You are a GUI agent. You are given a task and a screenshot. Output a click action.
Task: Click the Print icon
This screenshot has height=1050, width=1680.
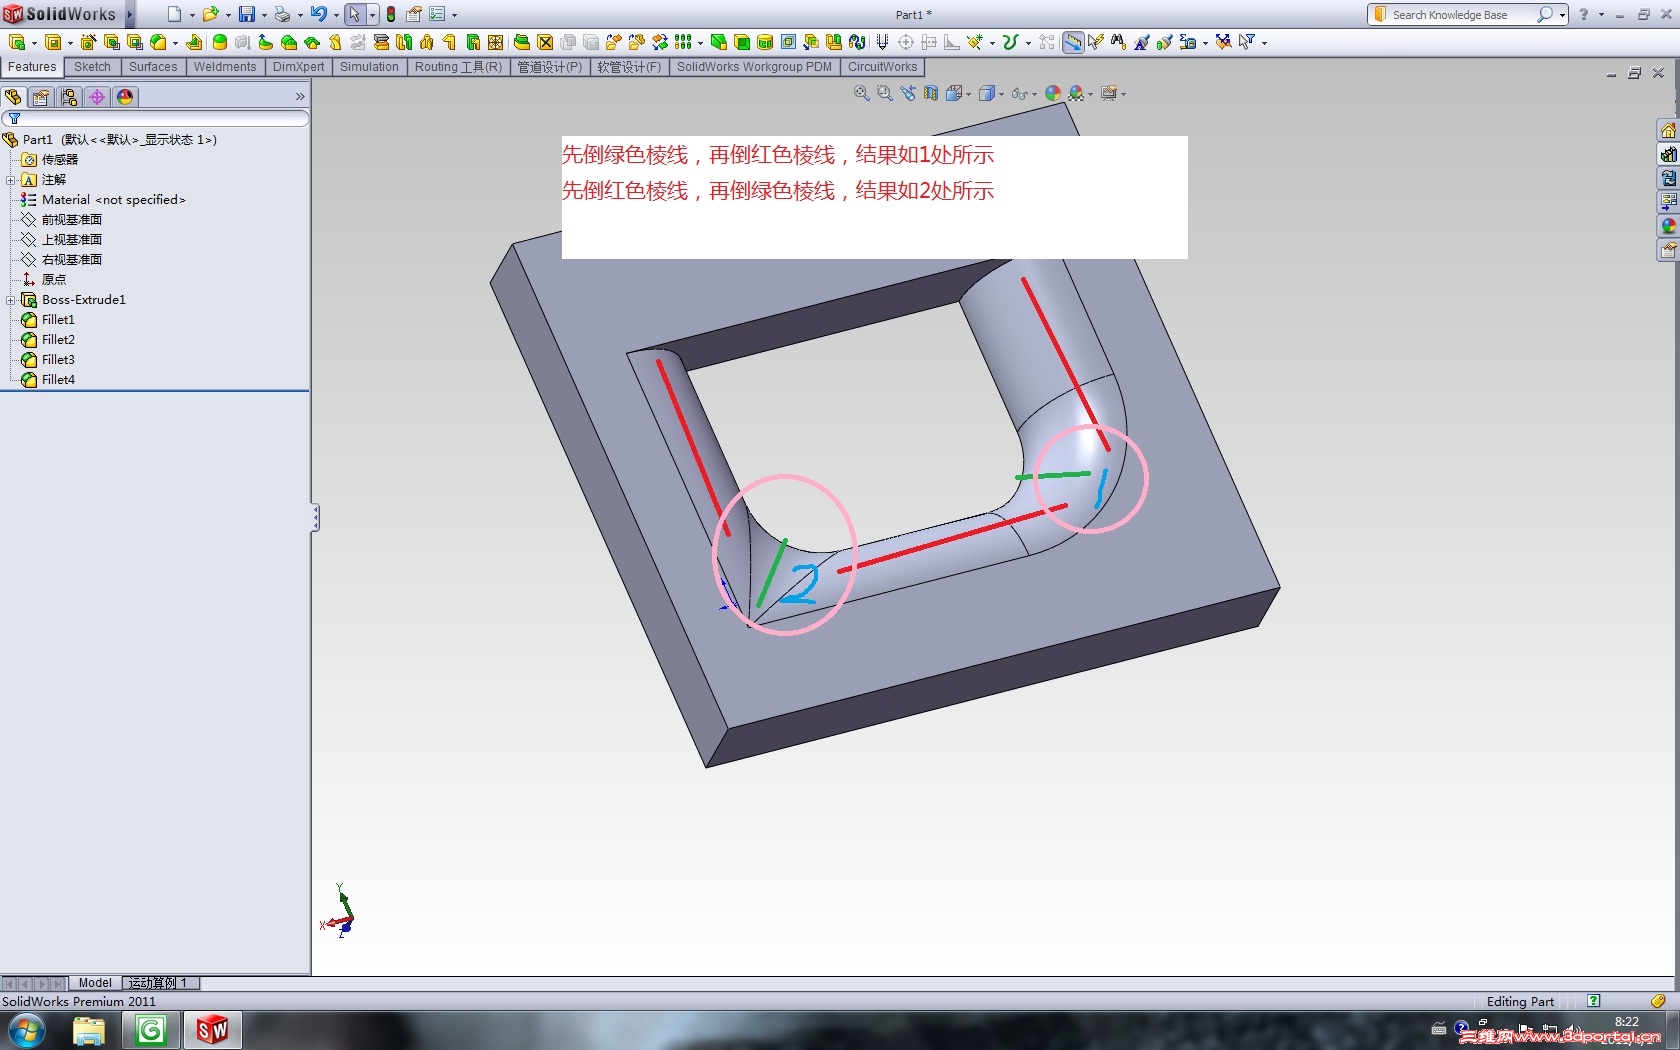tap(282, 14)
